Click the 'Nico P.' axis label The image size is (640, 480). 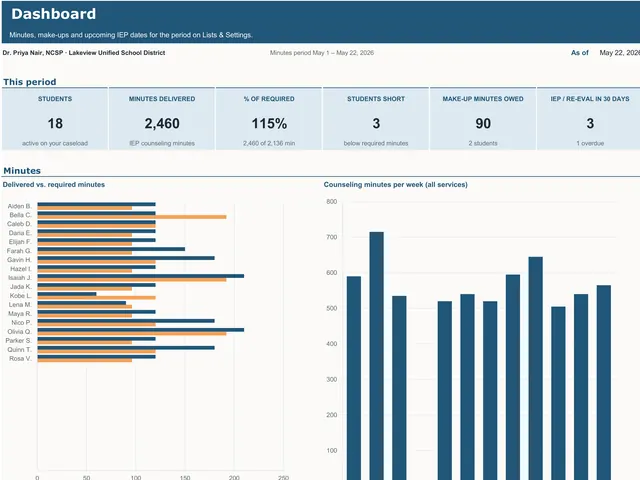click(x=21, y=322)
